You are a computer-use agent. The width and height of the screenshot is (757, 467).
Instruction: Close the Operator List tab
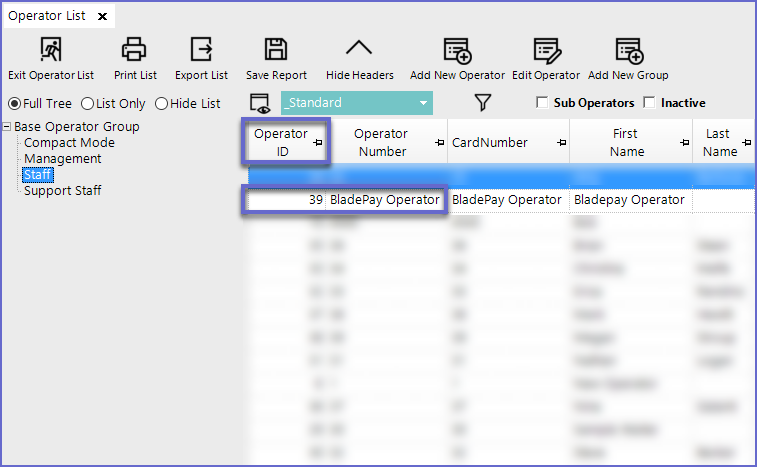pos(100,16)
